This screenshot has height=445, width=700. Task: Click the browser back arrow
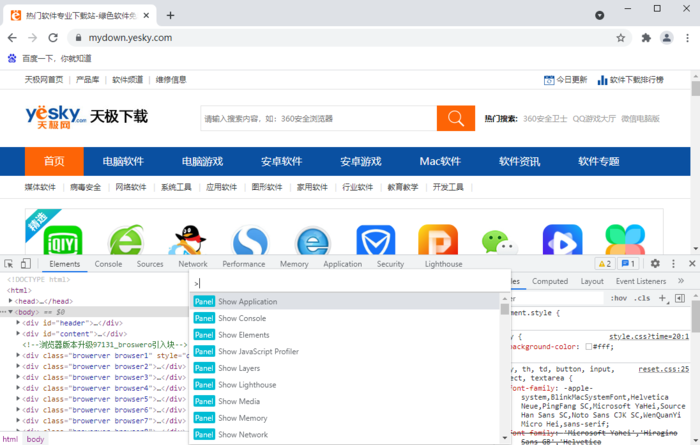12,38
